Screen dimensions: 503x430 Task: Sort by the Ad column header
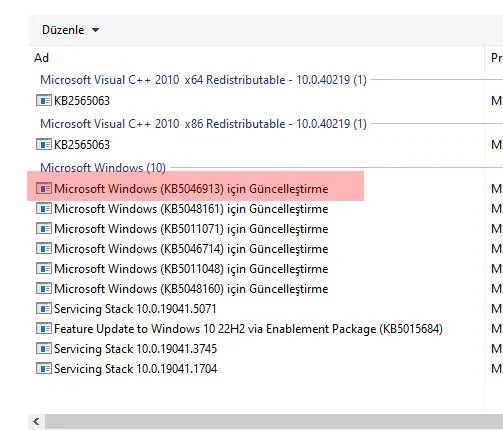coord(41,58)
